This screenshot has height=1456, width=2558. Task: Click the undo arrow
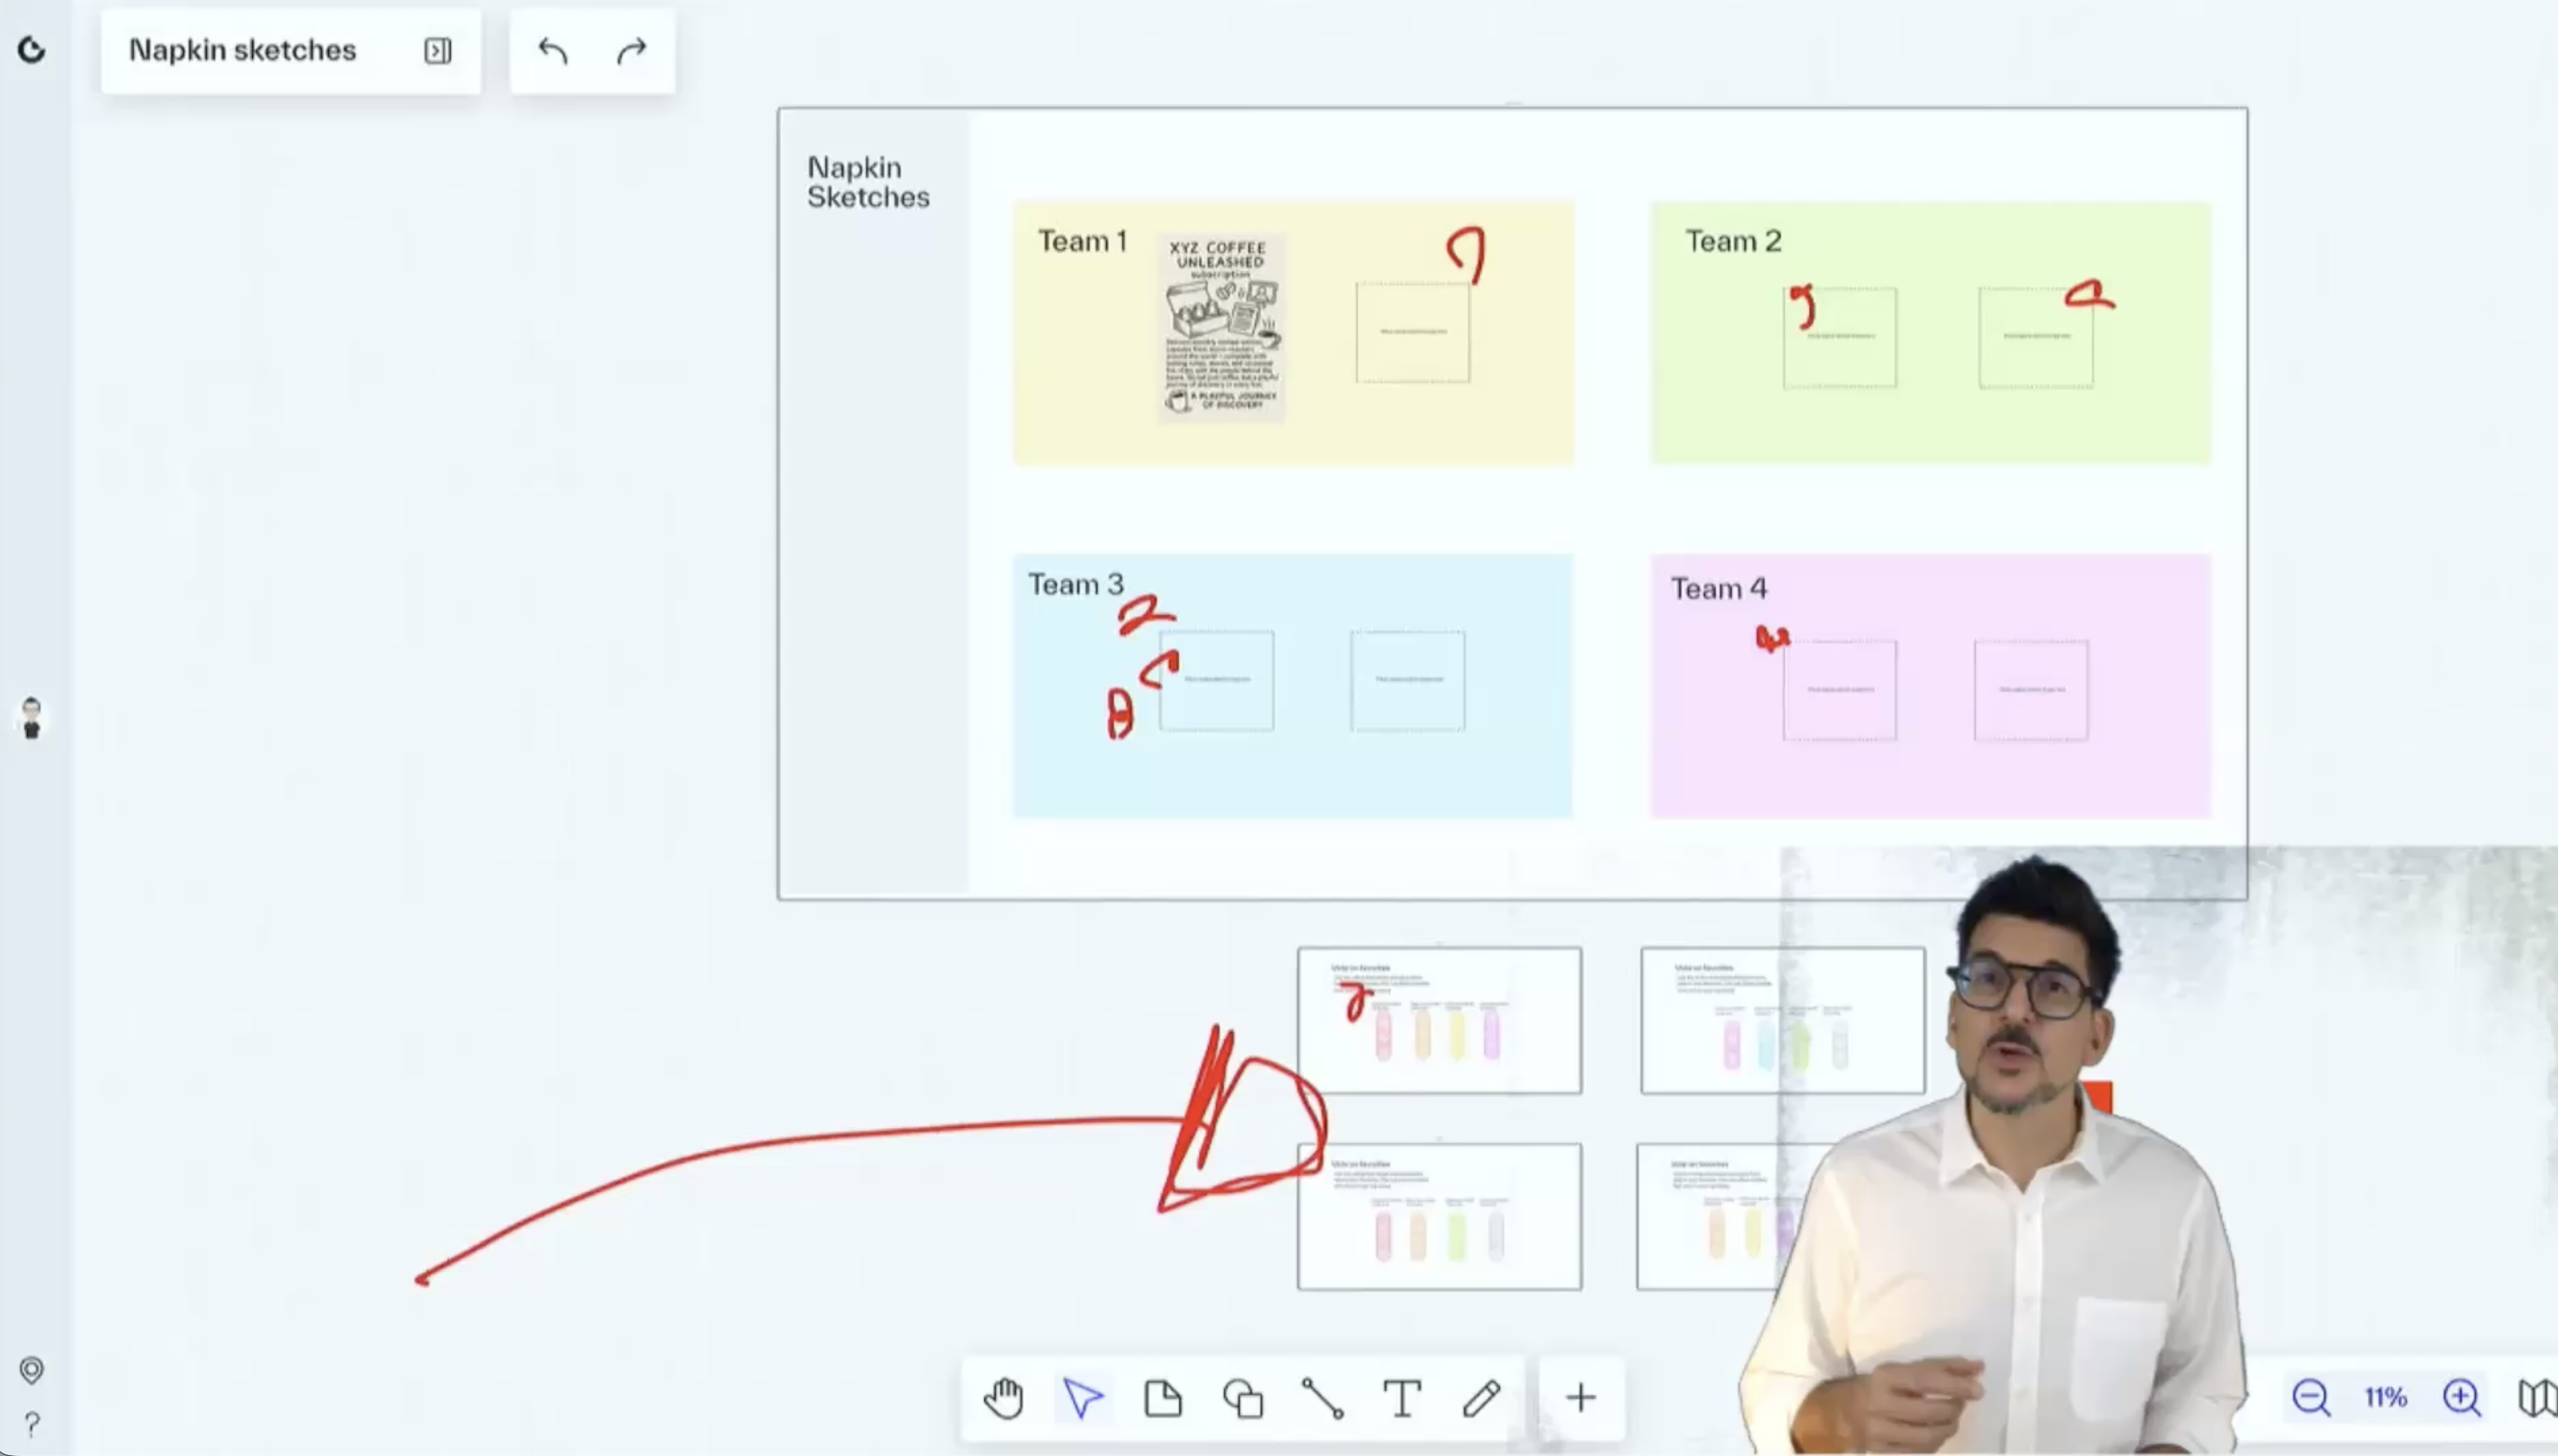(x=553, y=51)
